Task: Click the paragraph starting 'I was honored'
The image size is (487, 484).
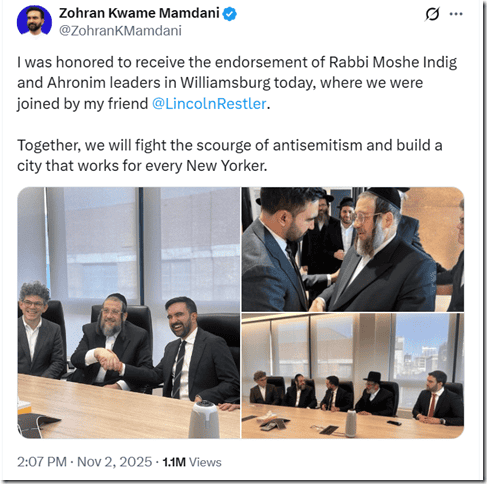Action: pos(237,83)
